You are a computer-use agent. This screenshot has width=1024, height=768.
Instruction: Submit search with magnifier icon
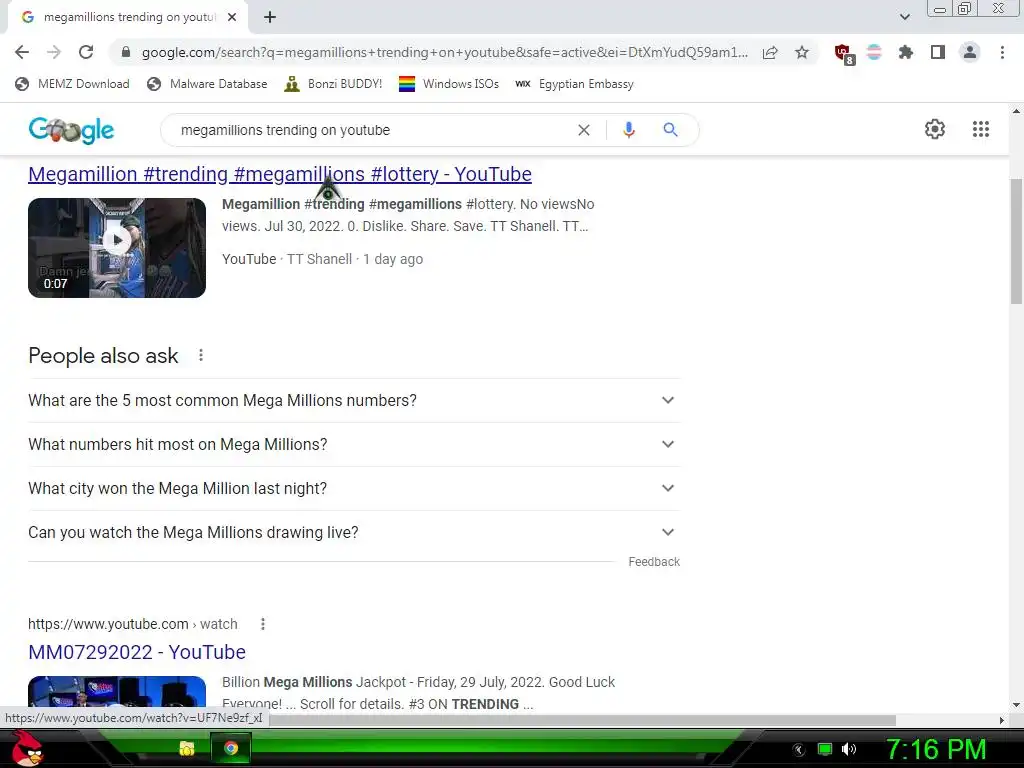tap(670, 130)
